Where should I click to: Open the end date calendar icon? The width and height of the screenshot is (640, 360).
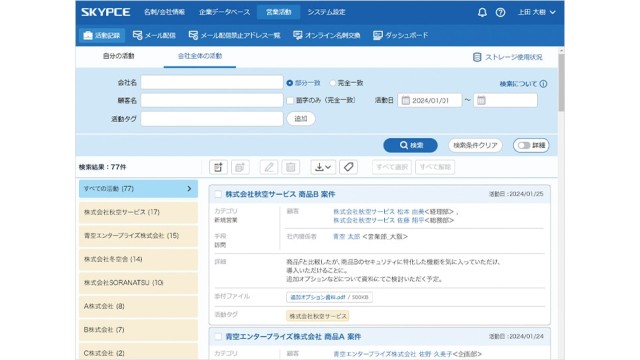click(481, 100)
